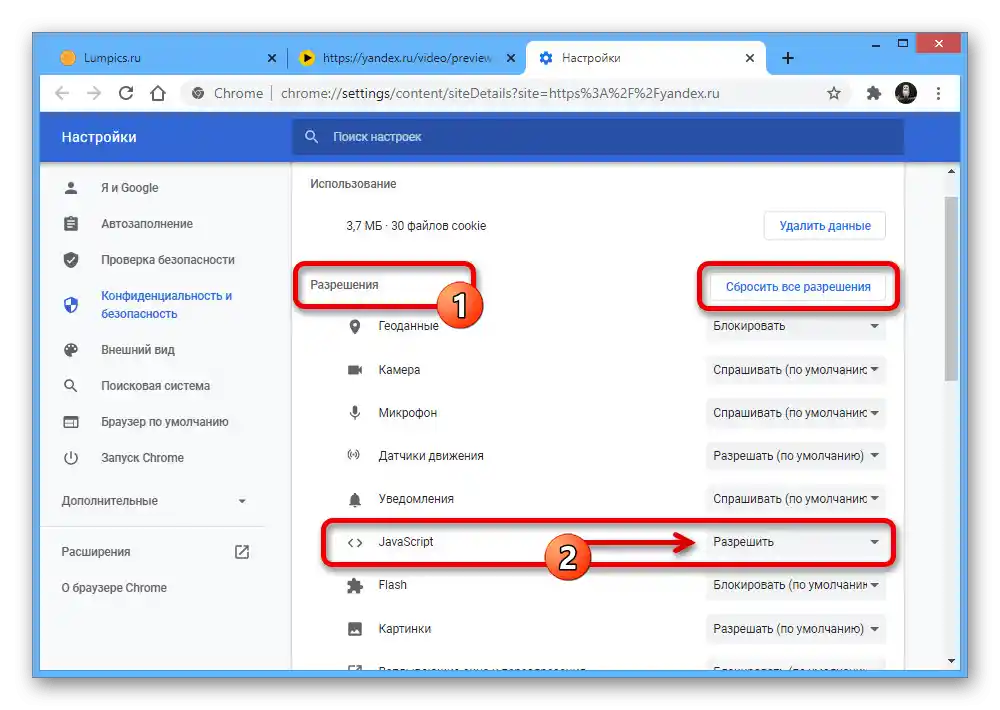Open Конфиденциальность и безопасность section
Screen dimensions: 1000x710
[166, 305]
